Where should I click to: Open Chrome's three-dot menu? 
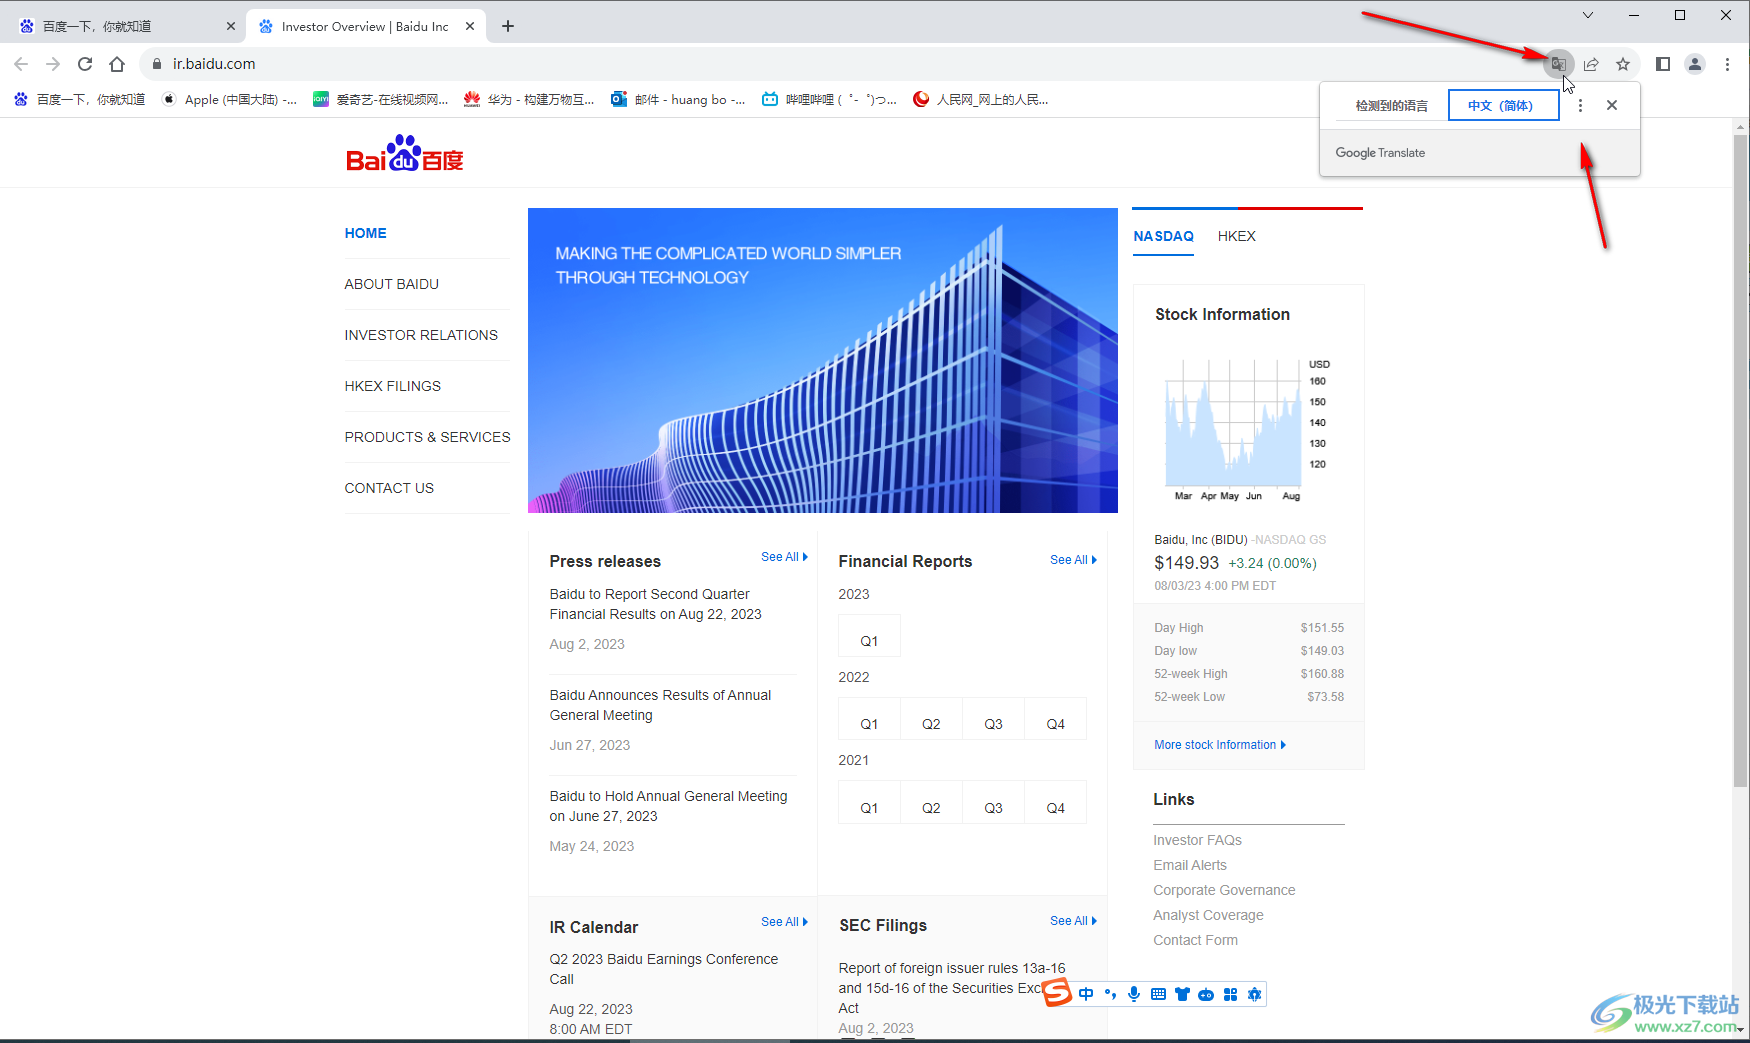coord(1727,64)
